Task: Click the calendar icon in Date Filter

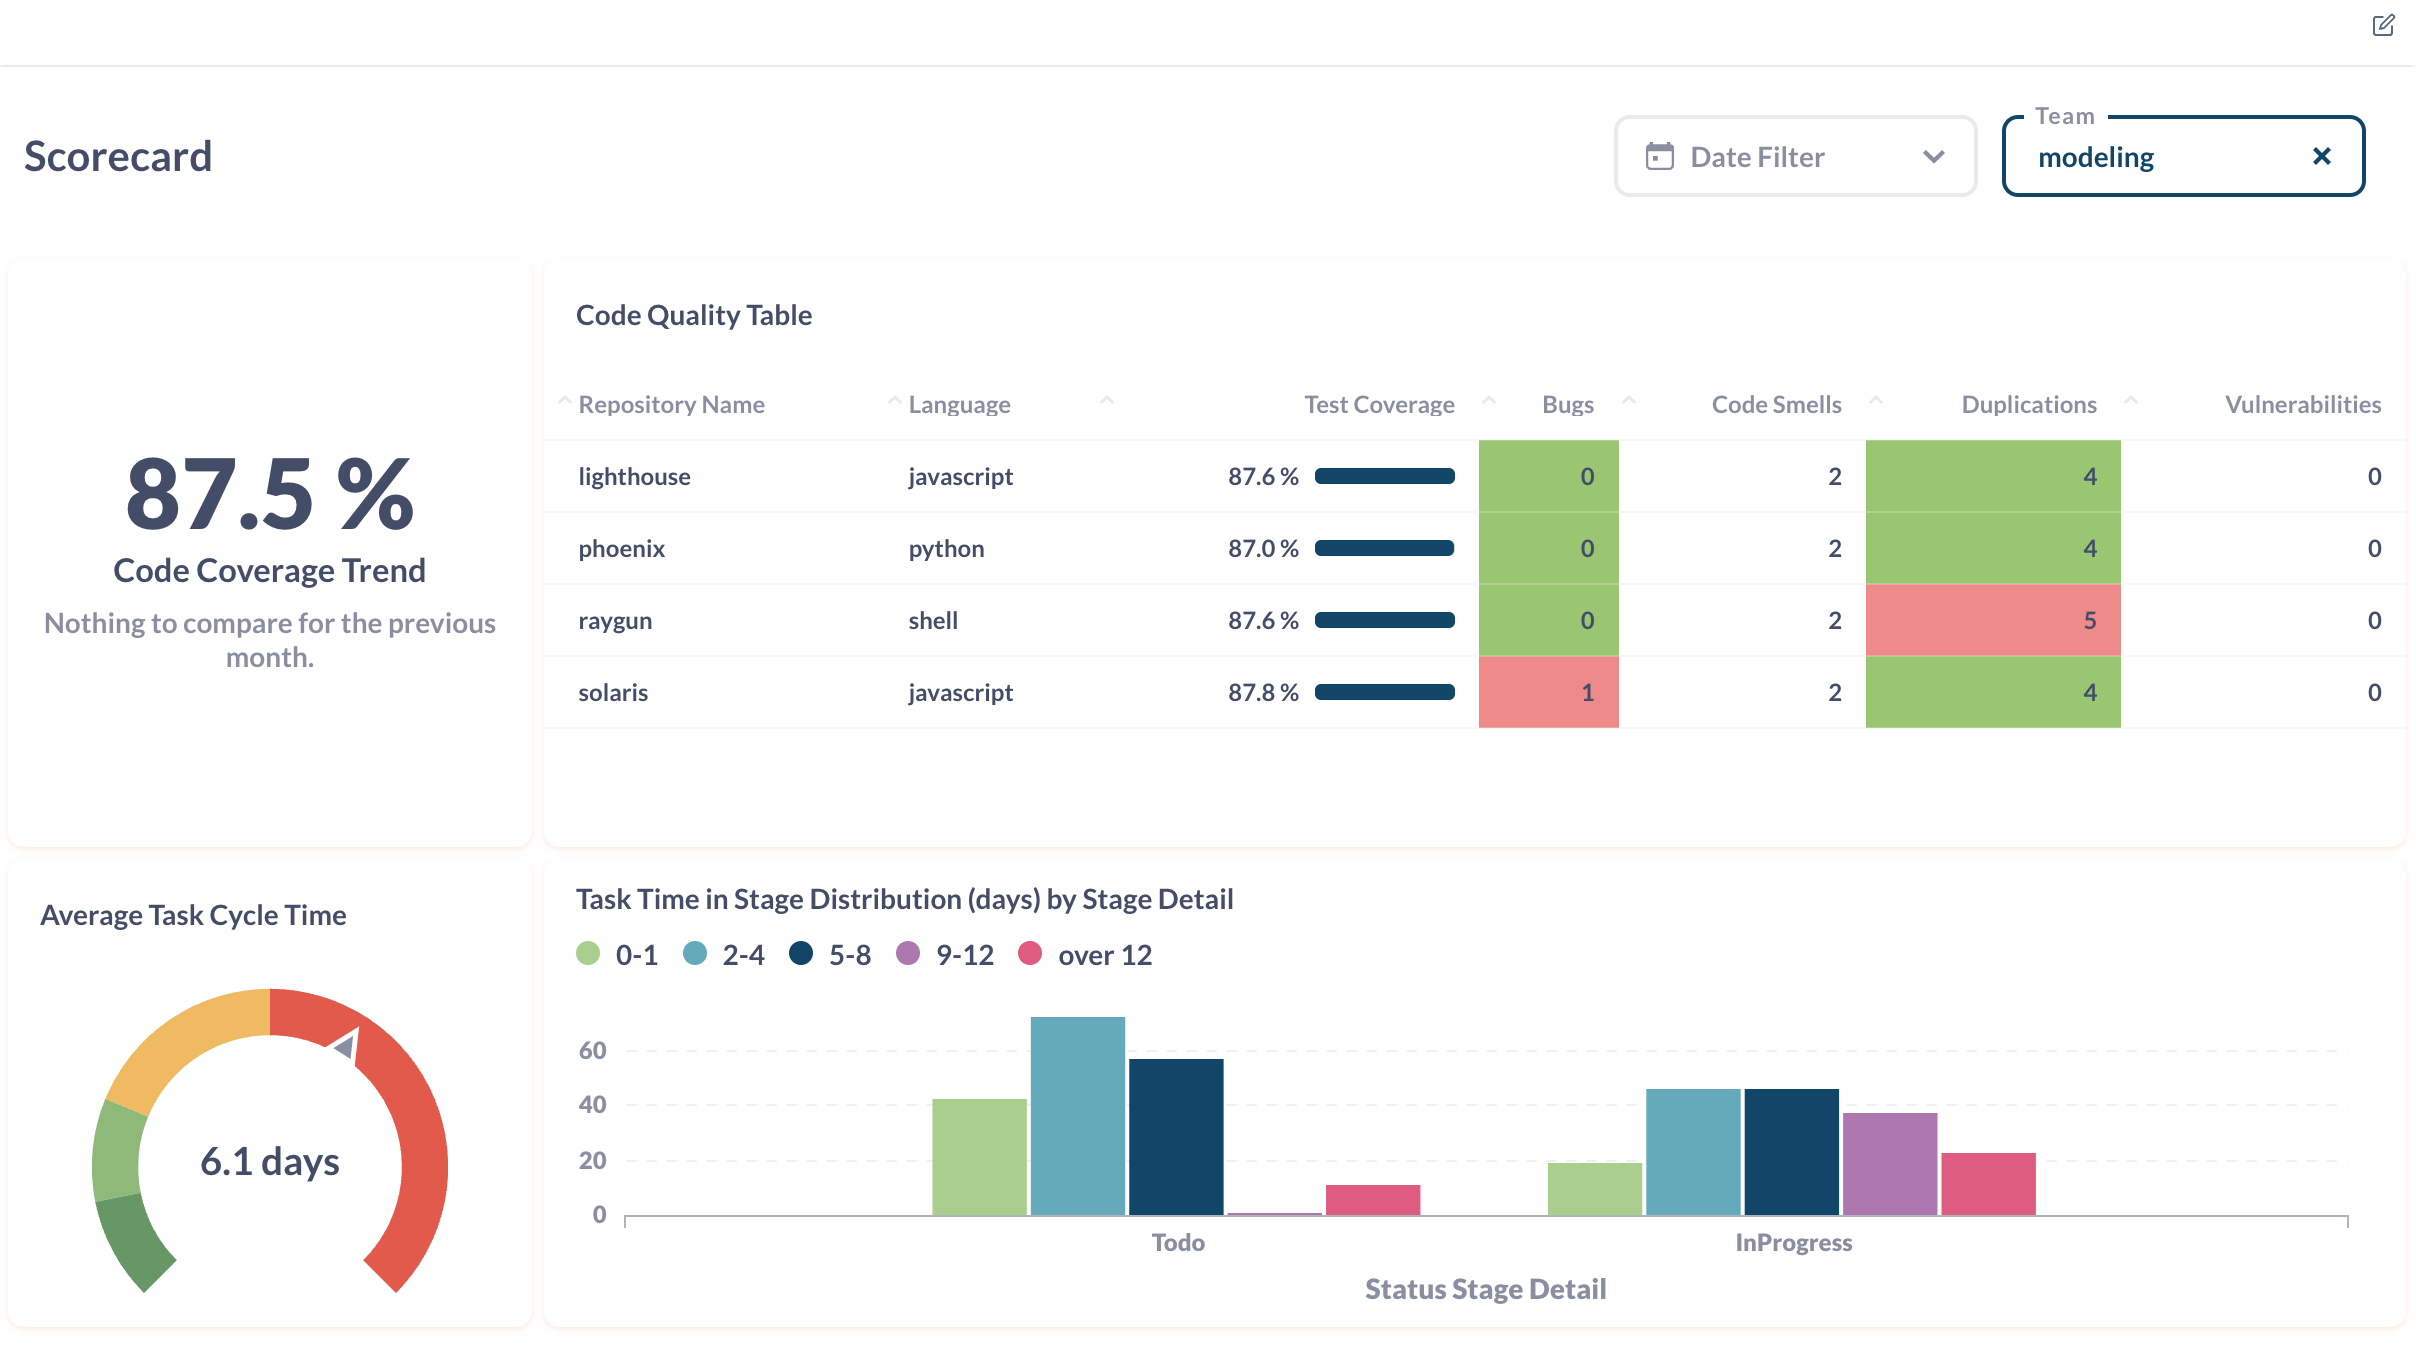Action: click(x=1659, y=157)
